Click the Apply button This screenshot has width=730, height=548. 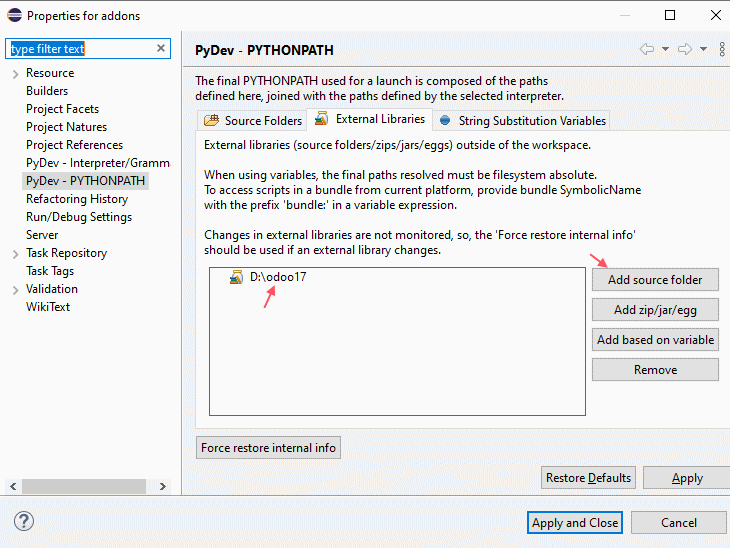point(687,478)
